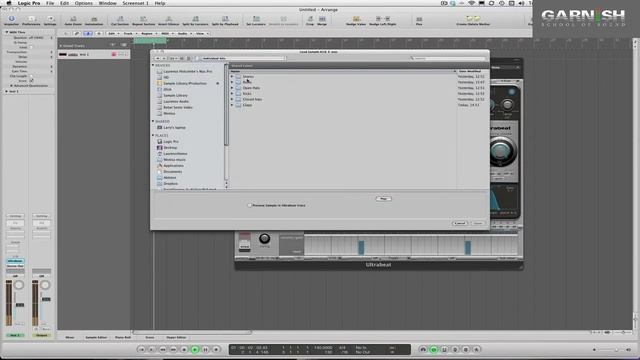Screen dimensions: 640x360
Task: Open Preferences from the toolbar
Action: click(31, 19)
